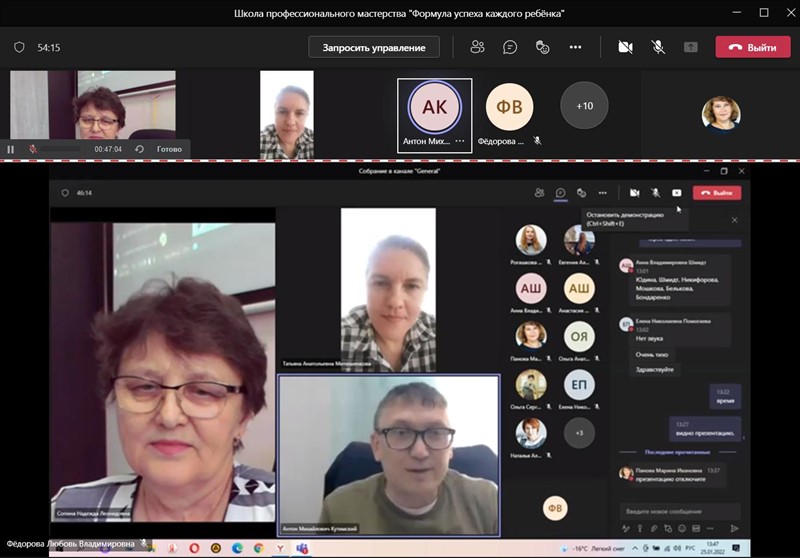
Task: Open the Teams icon in shared taskbar
Action: (301, 548)
